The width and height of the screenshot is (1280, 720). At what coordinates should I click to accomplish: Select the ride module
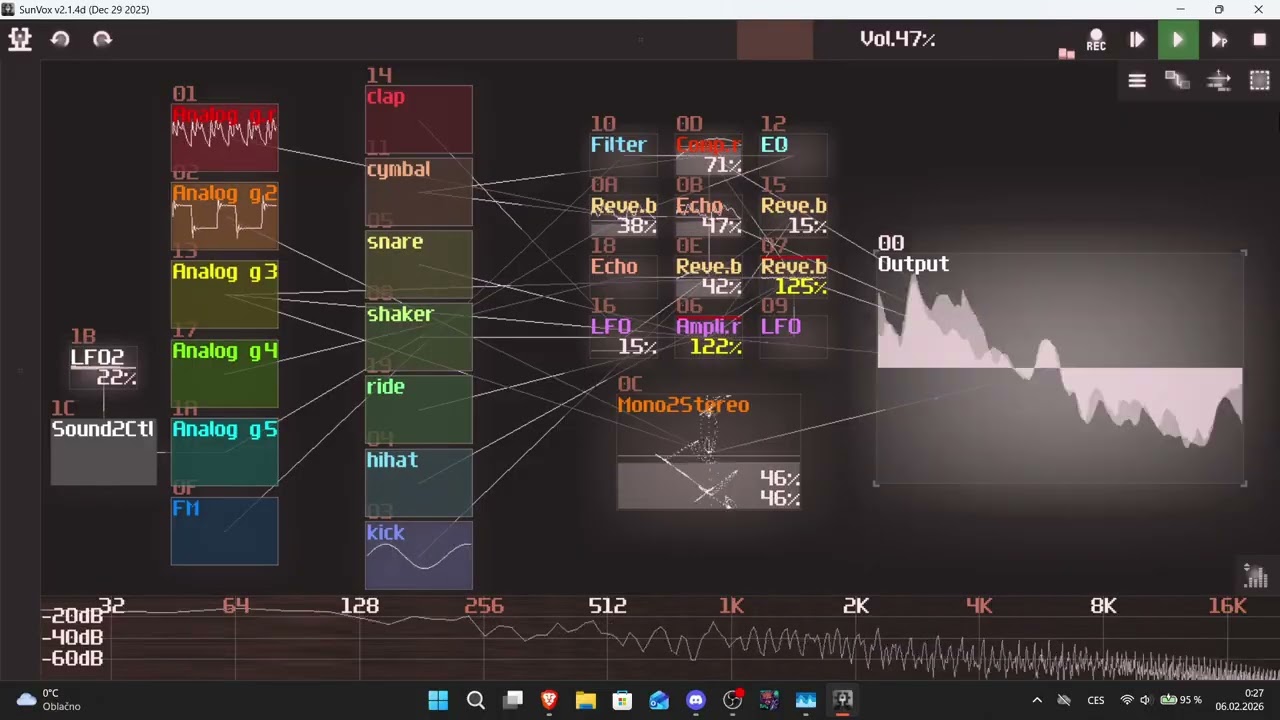[419, 410]
